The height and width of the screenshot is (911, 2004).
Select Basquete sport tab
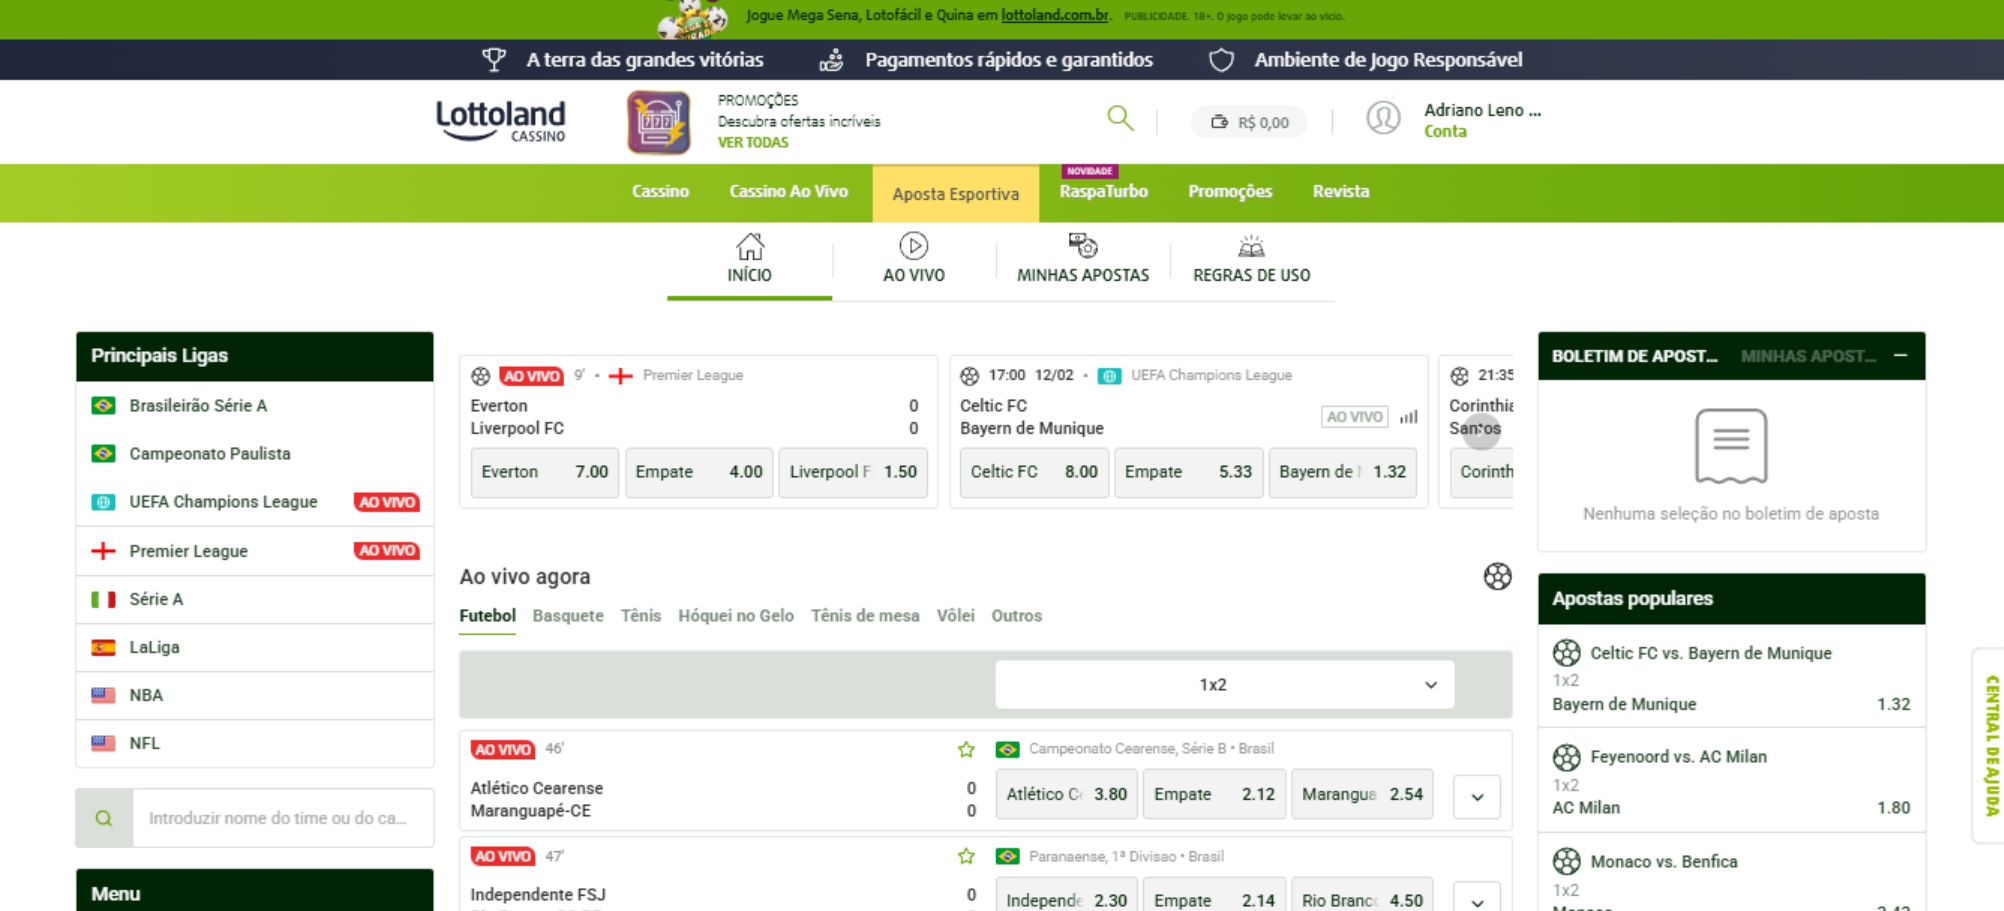coord(568,616)
